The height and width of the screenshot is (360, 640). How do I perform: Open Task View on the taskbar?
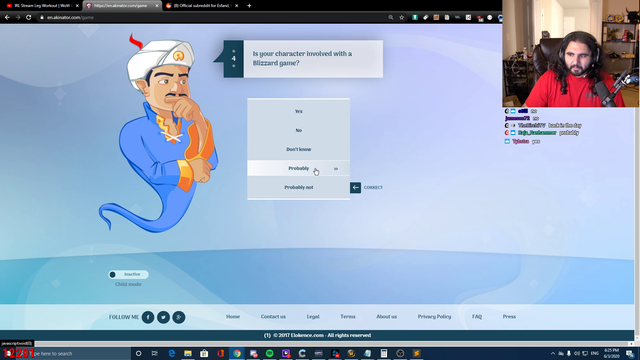coord(155,353)
